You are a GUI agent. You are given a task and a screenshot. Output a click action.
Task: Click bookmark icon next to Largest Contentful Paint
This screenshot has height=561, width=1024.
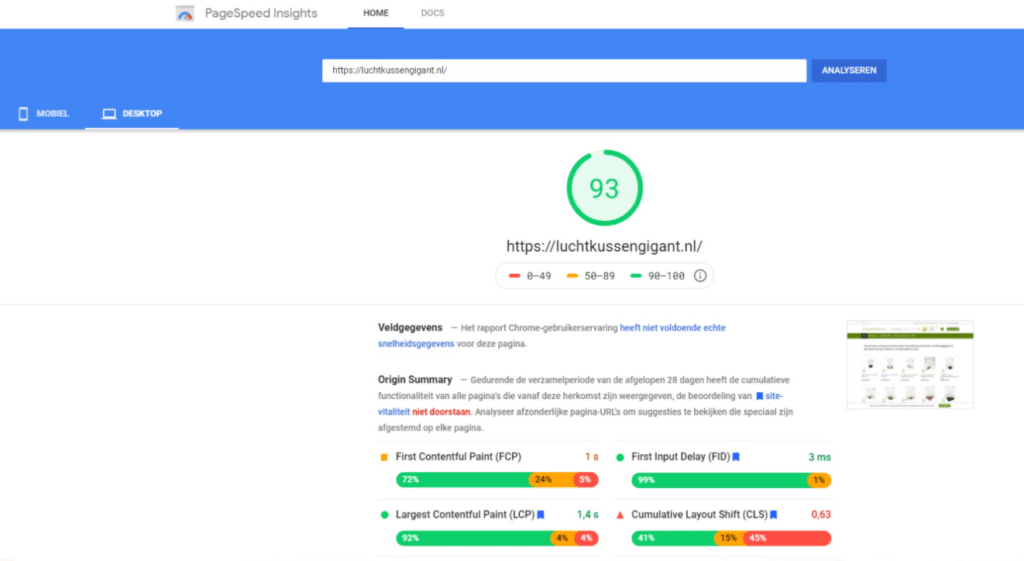point(541,515)
